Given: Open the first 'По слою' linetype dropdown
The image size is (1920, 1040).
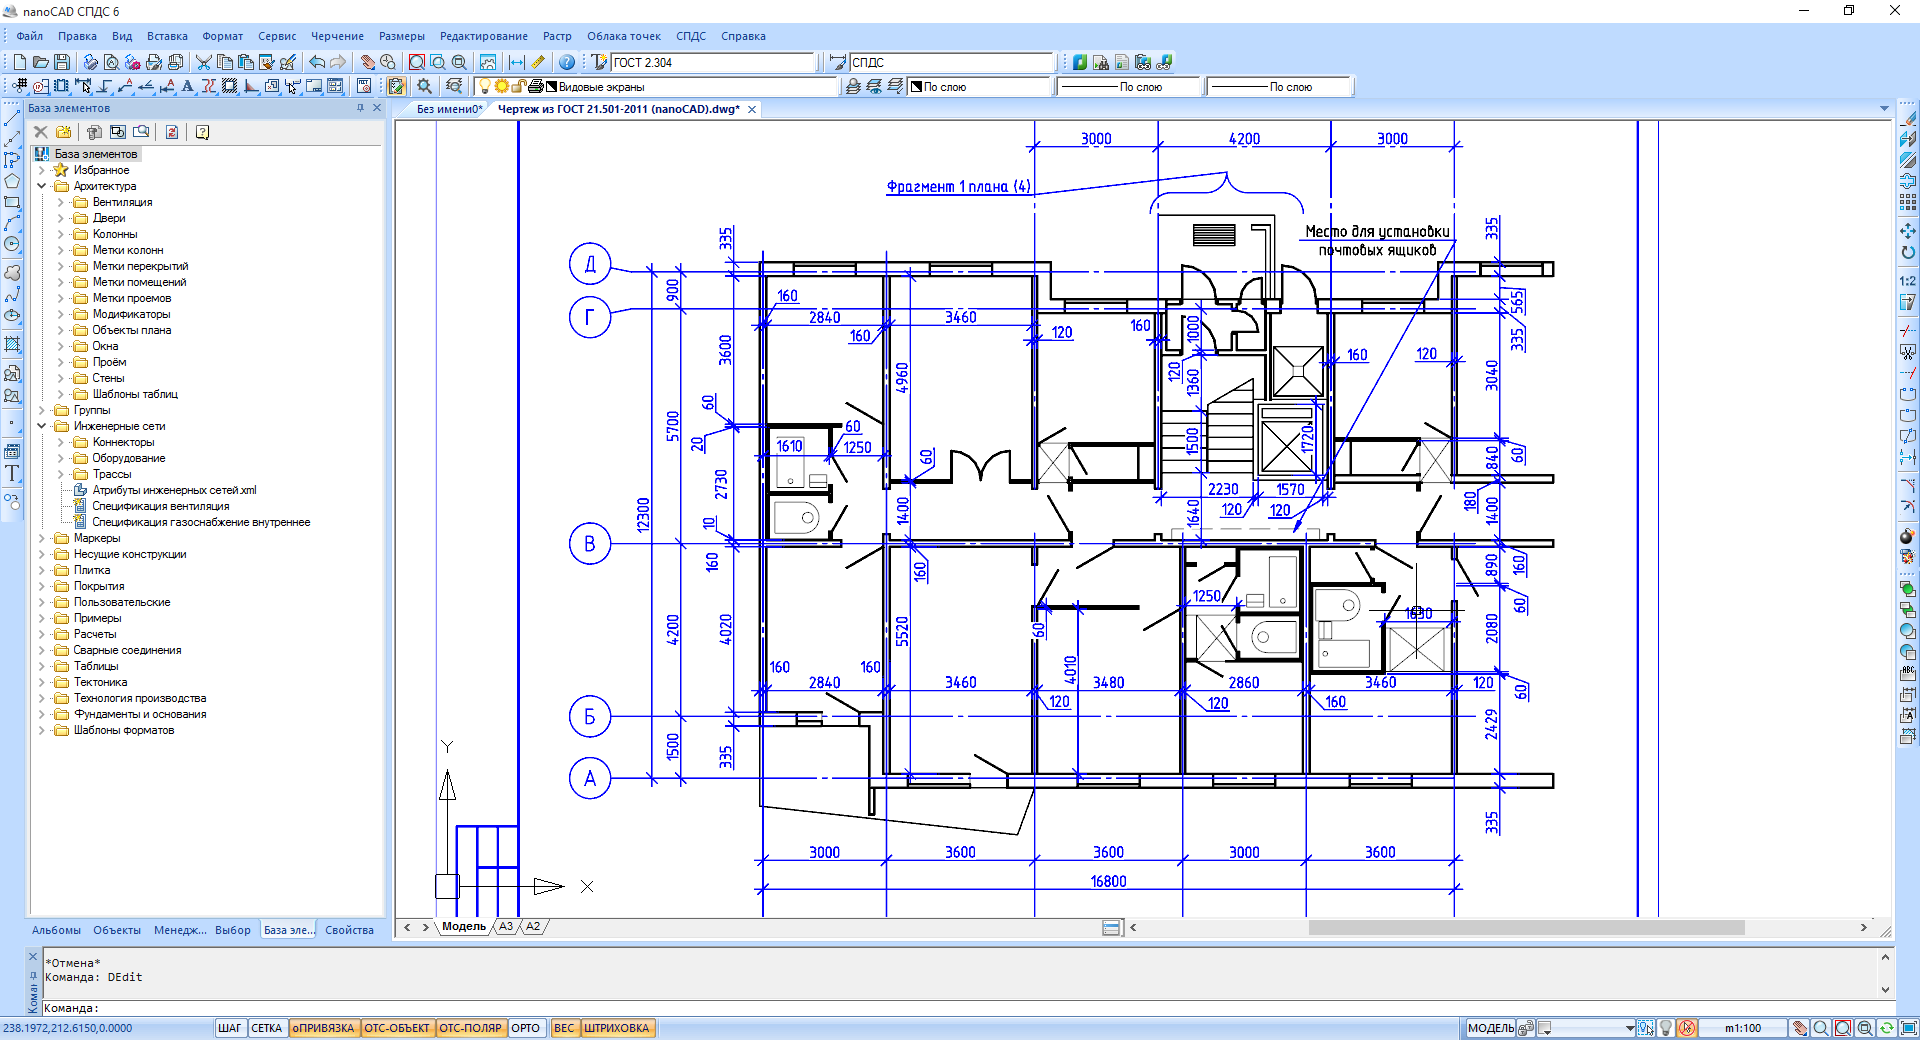Looking at the screenshot, I should (x=1129, y=87).
